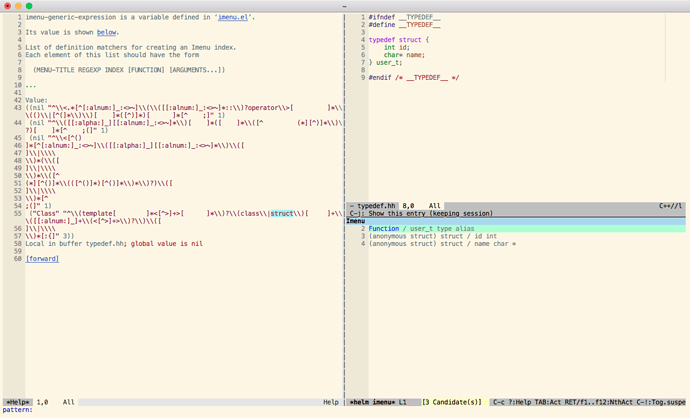Click the 'int id;' code line

pyautogui.click(x=396, y=48)
